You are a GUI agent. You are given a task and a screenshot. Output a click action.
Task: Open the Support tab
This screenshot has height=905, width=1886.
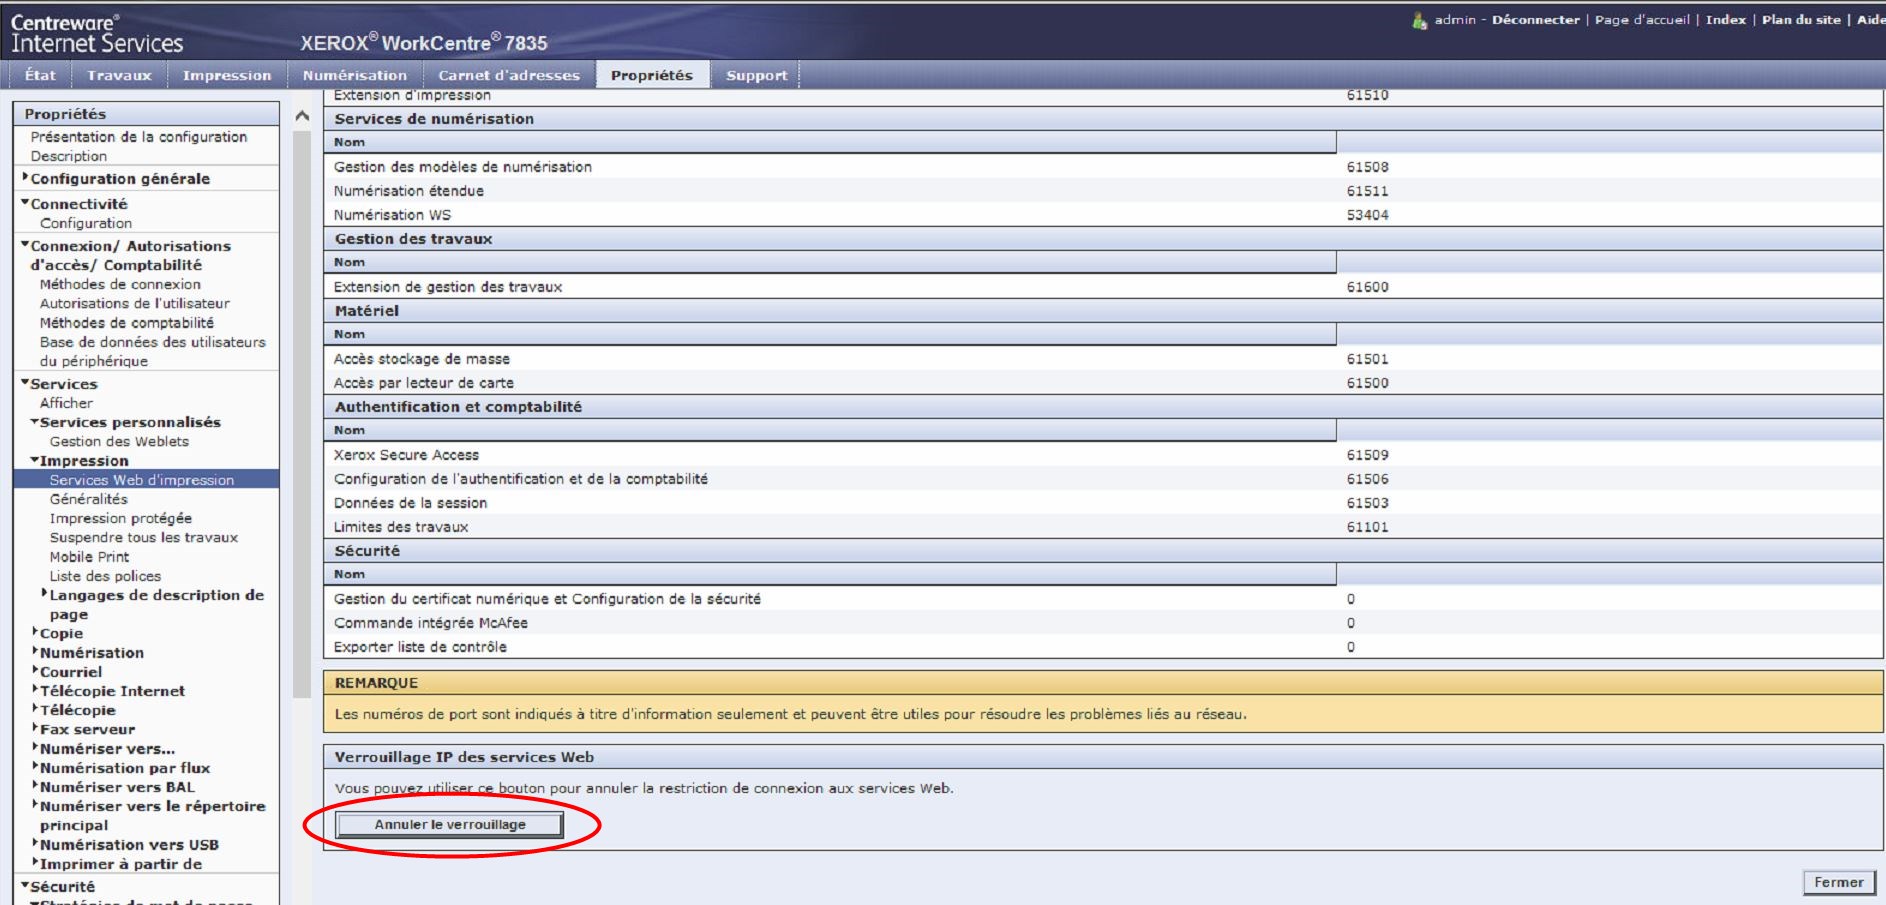(756, 75)
